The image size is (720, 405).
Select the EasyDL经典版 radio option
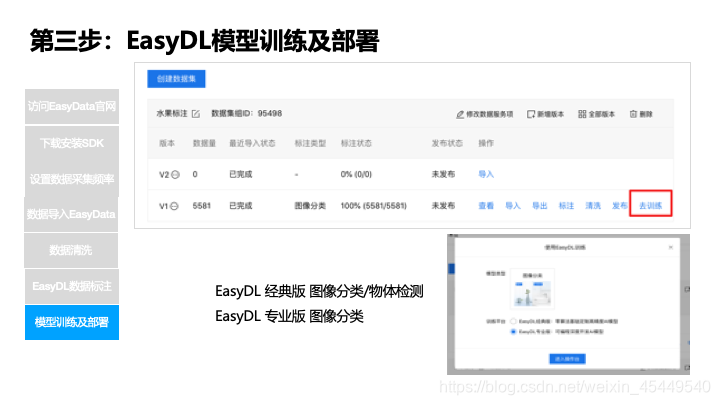(513, 321)
